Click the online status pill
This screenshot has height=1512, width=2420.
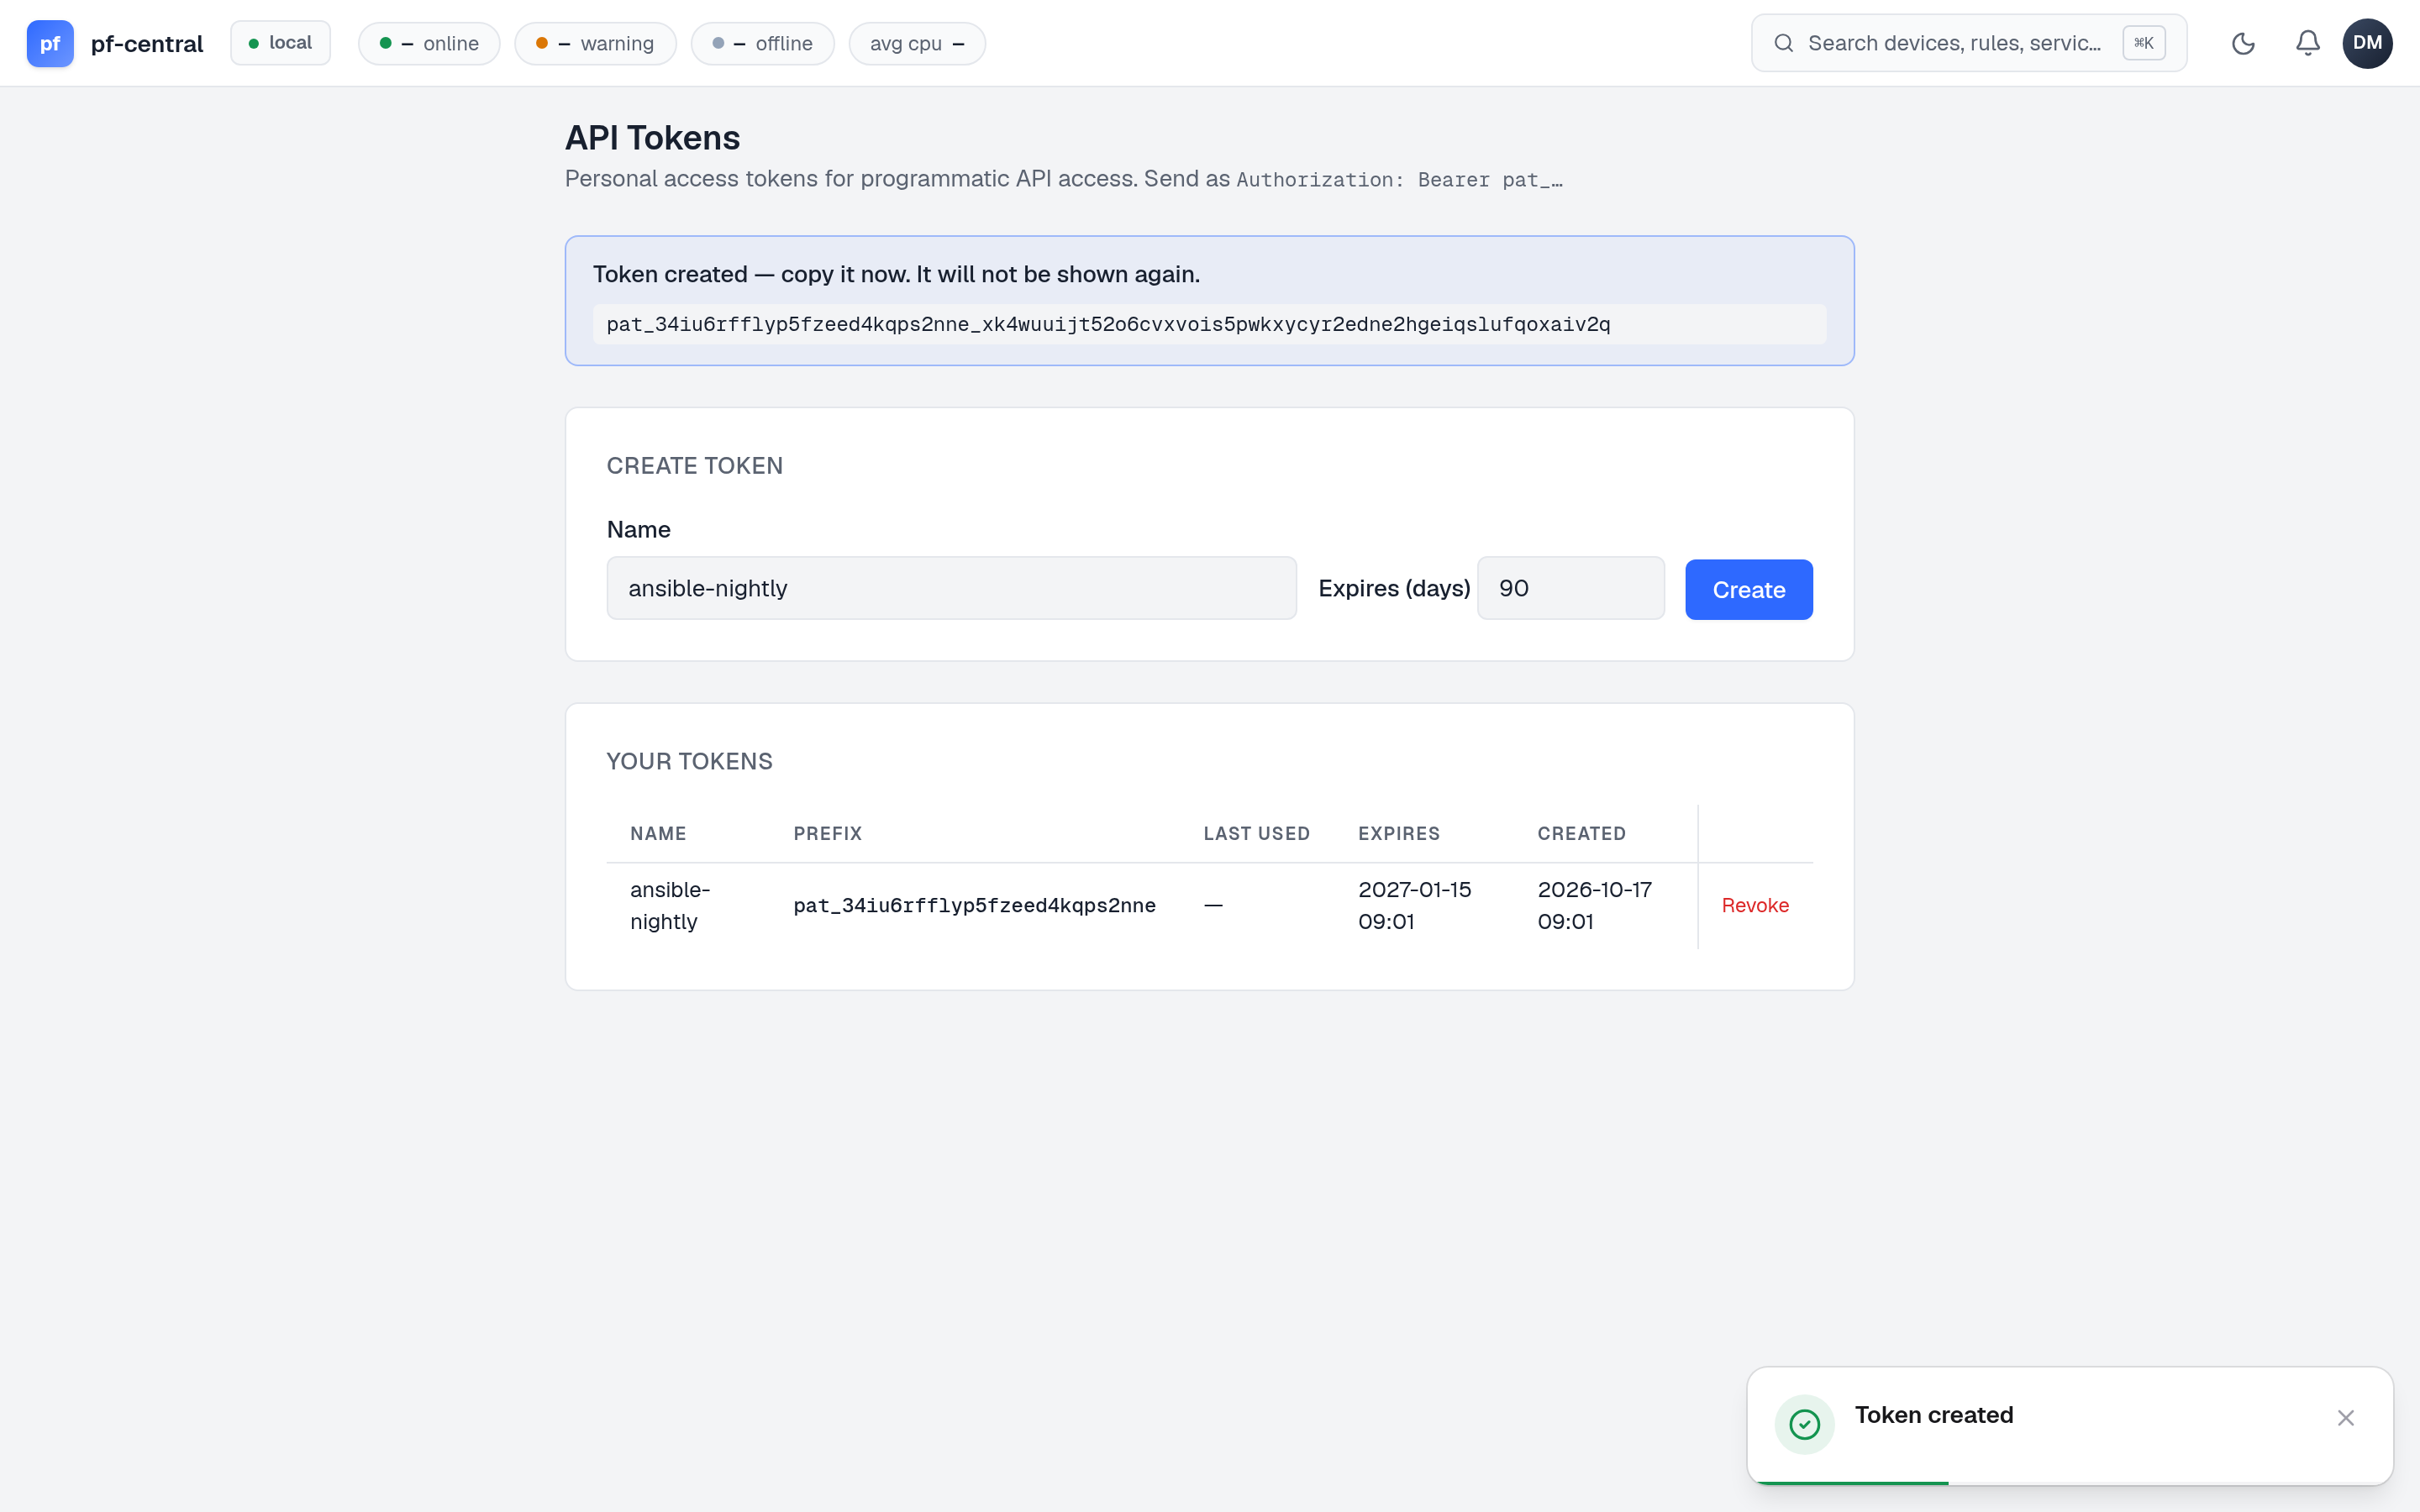(x=429, y=43)
